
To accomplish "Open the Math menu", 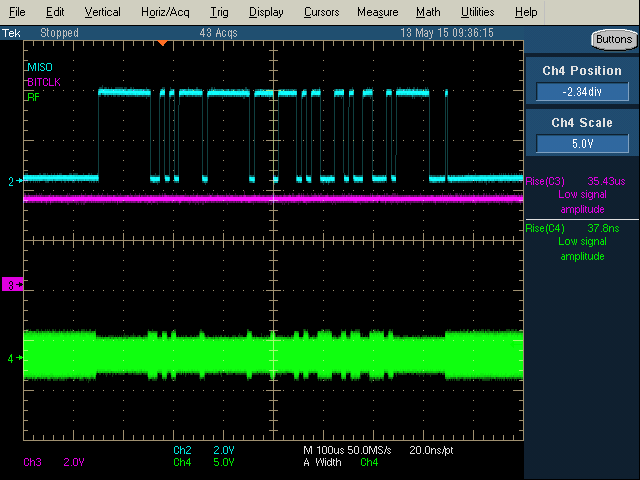I will click(x=428, y=12).
